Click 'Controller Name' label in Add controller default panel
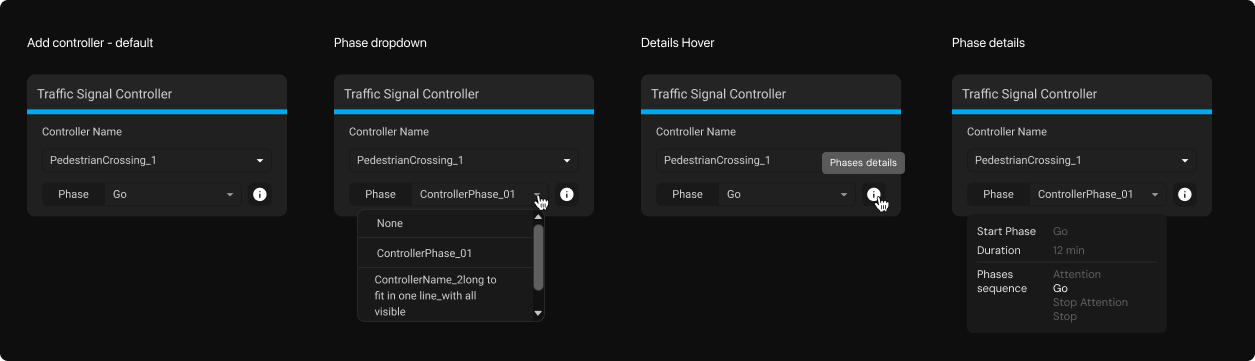Screen dimensions: 1255x361 coord(82,132)
